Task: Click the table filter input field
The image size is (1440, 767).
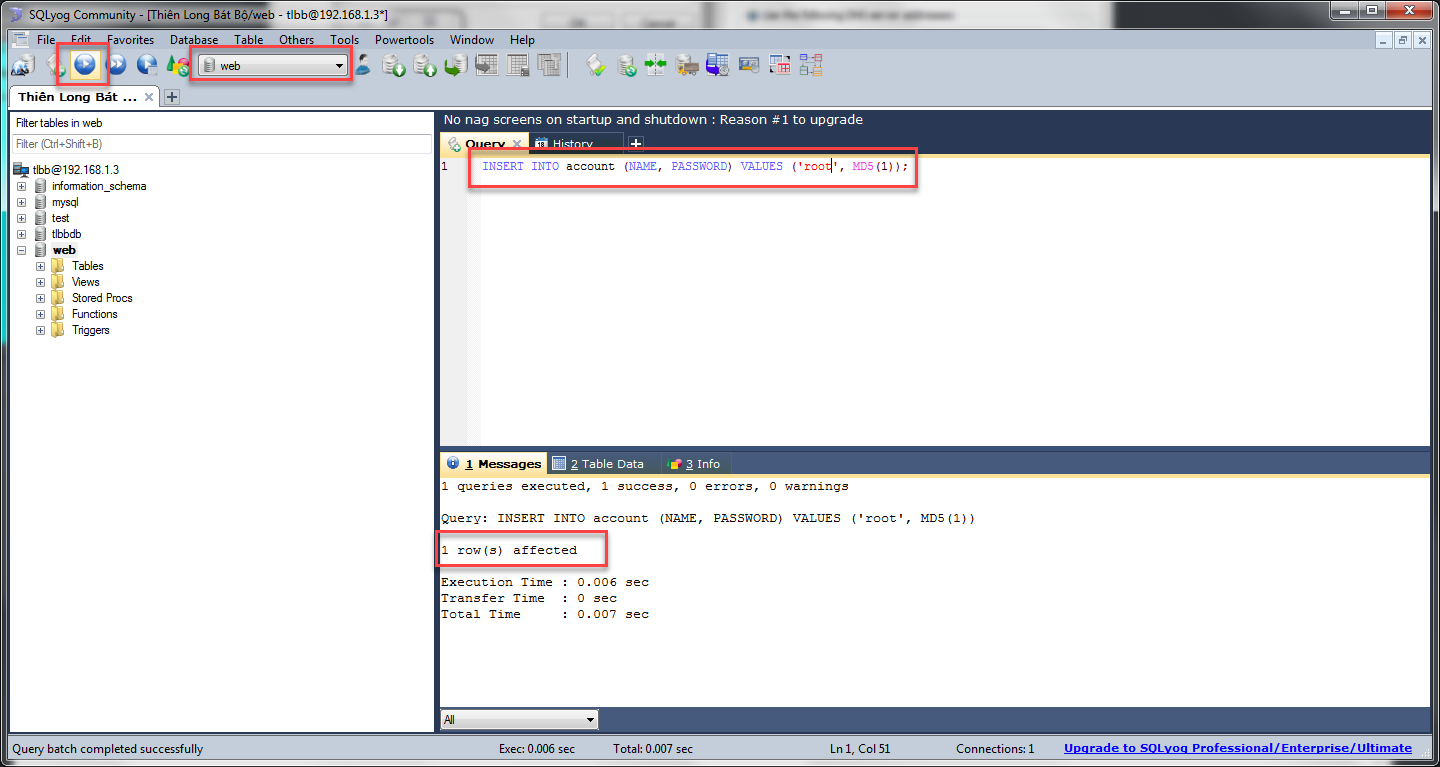Action: (222, 144)
